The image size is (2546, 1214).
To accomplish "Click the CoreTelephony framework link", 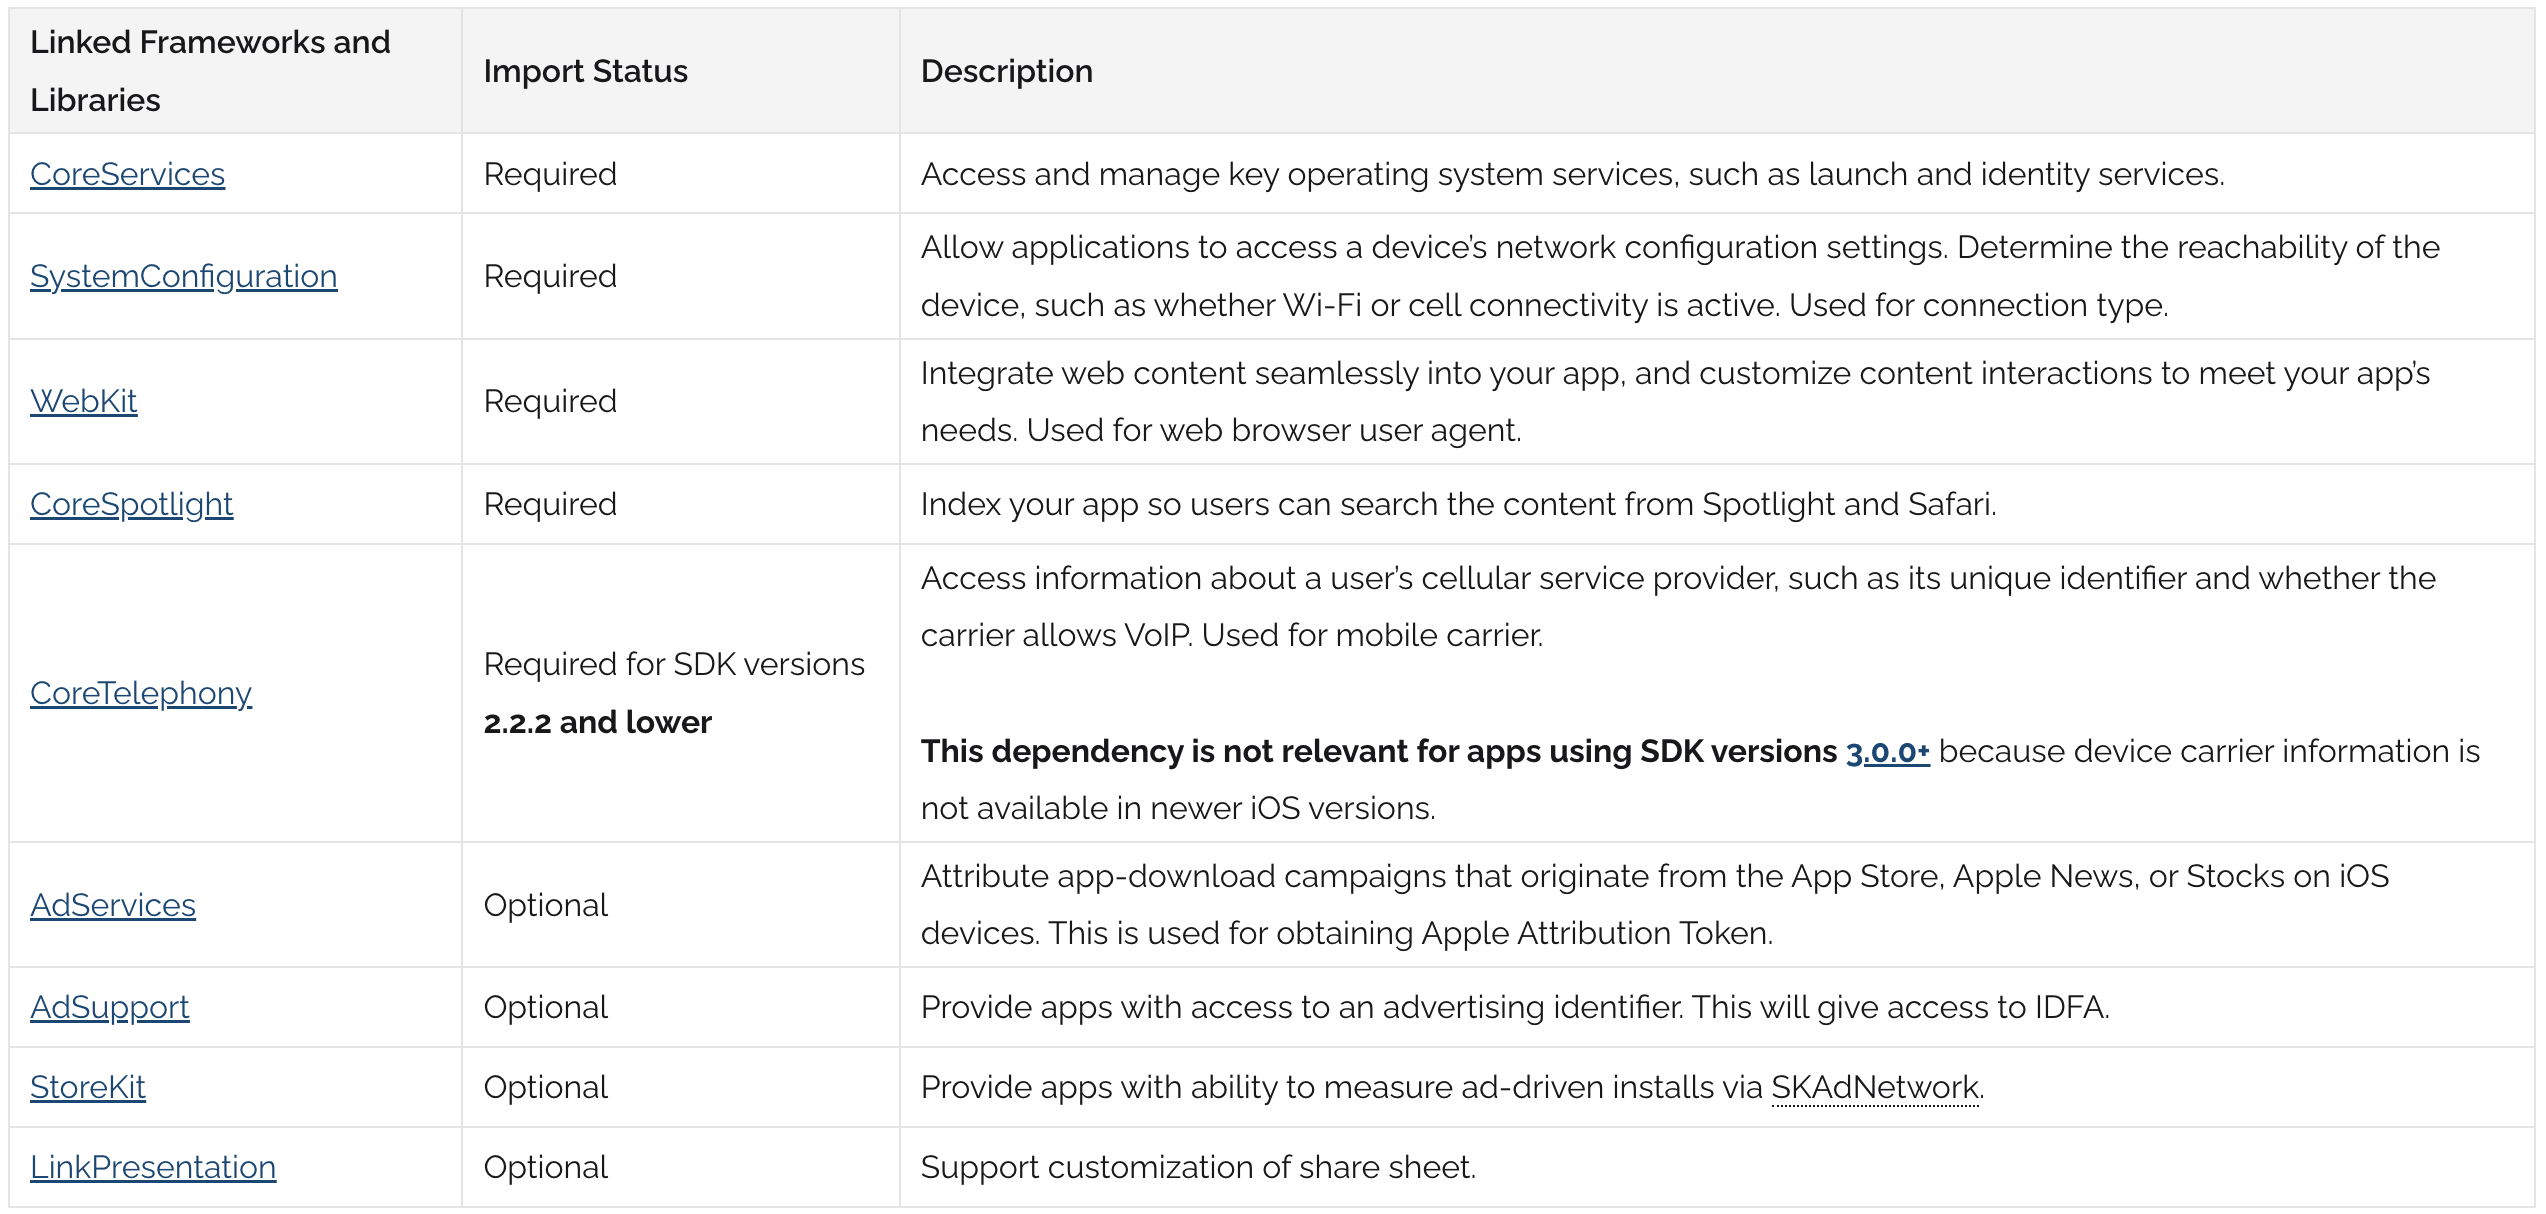I will [x=140, y=693].
